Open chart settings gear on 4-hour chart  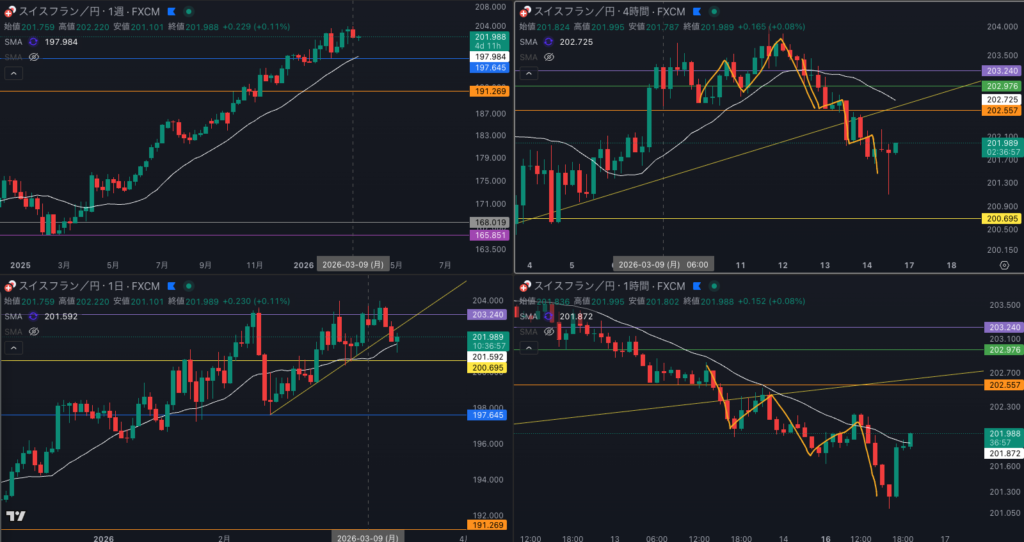[1004, 265]
